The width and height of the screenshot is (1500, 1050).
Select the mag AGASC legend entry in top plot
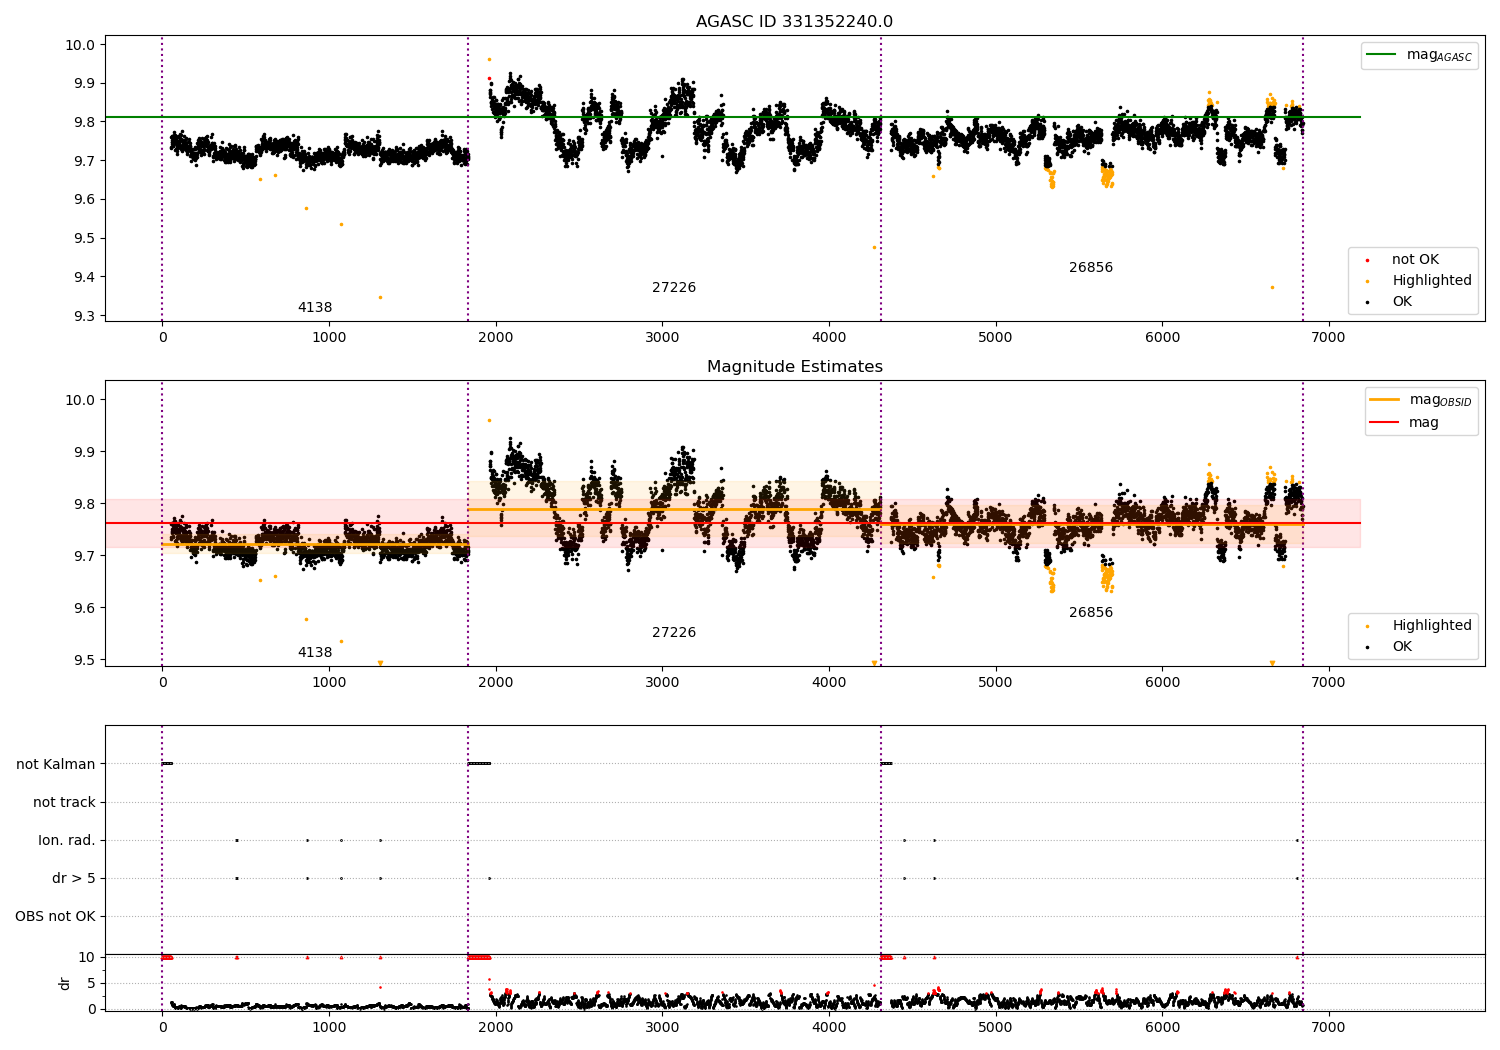click(1419, 56)
